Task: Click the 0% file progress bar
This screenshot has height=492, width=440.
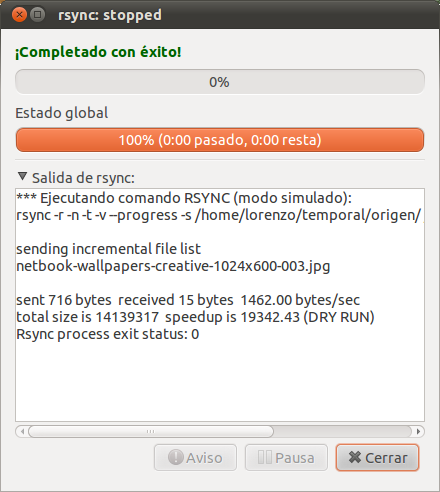Action: [x=220, y=82]
